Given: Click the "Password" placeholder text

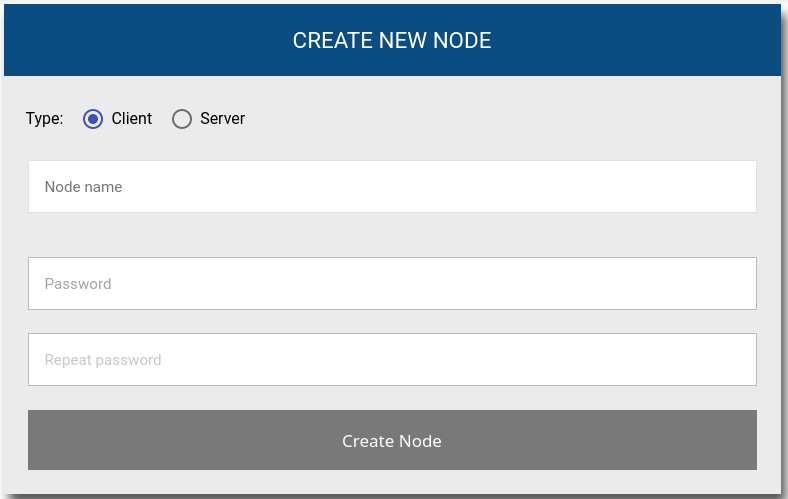Looking at the screenshot, I should [78, 284].
